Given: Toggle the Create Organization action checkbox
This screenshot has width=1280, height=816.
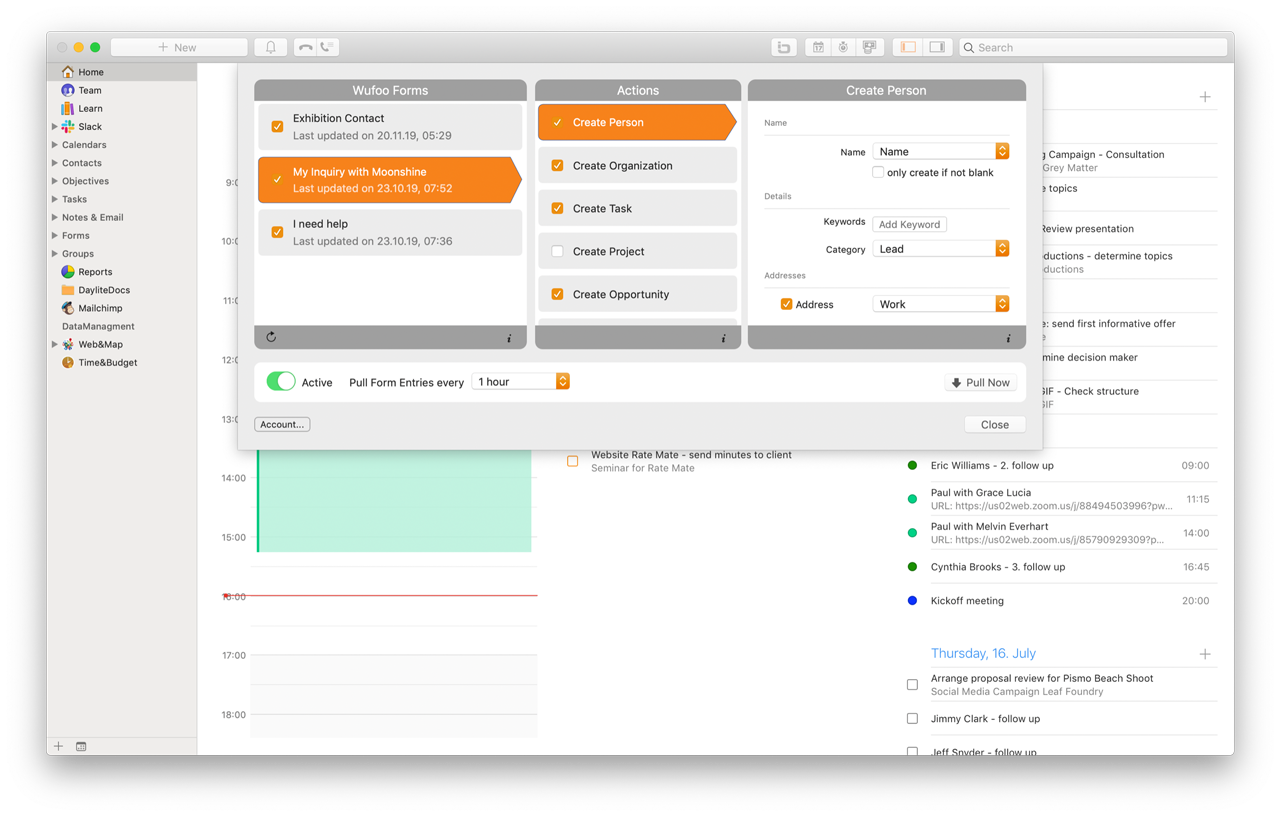Looking at the screenshot, I should [x=557, y=166].
